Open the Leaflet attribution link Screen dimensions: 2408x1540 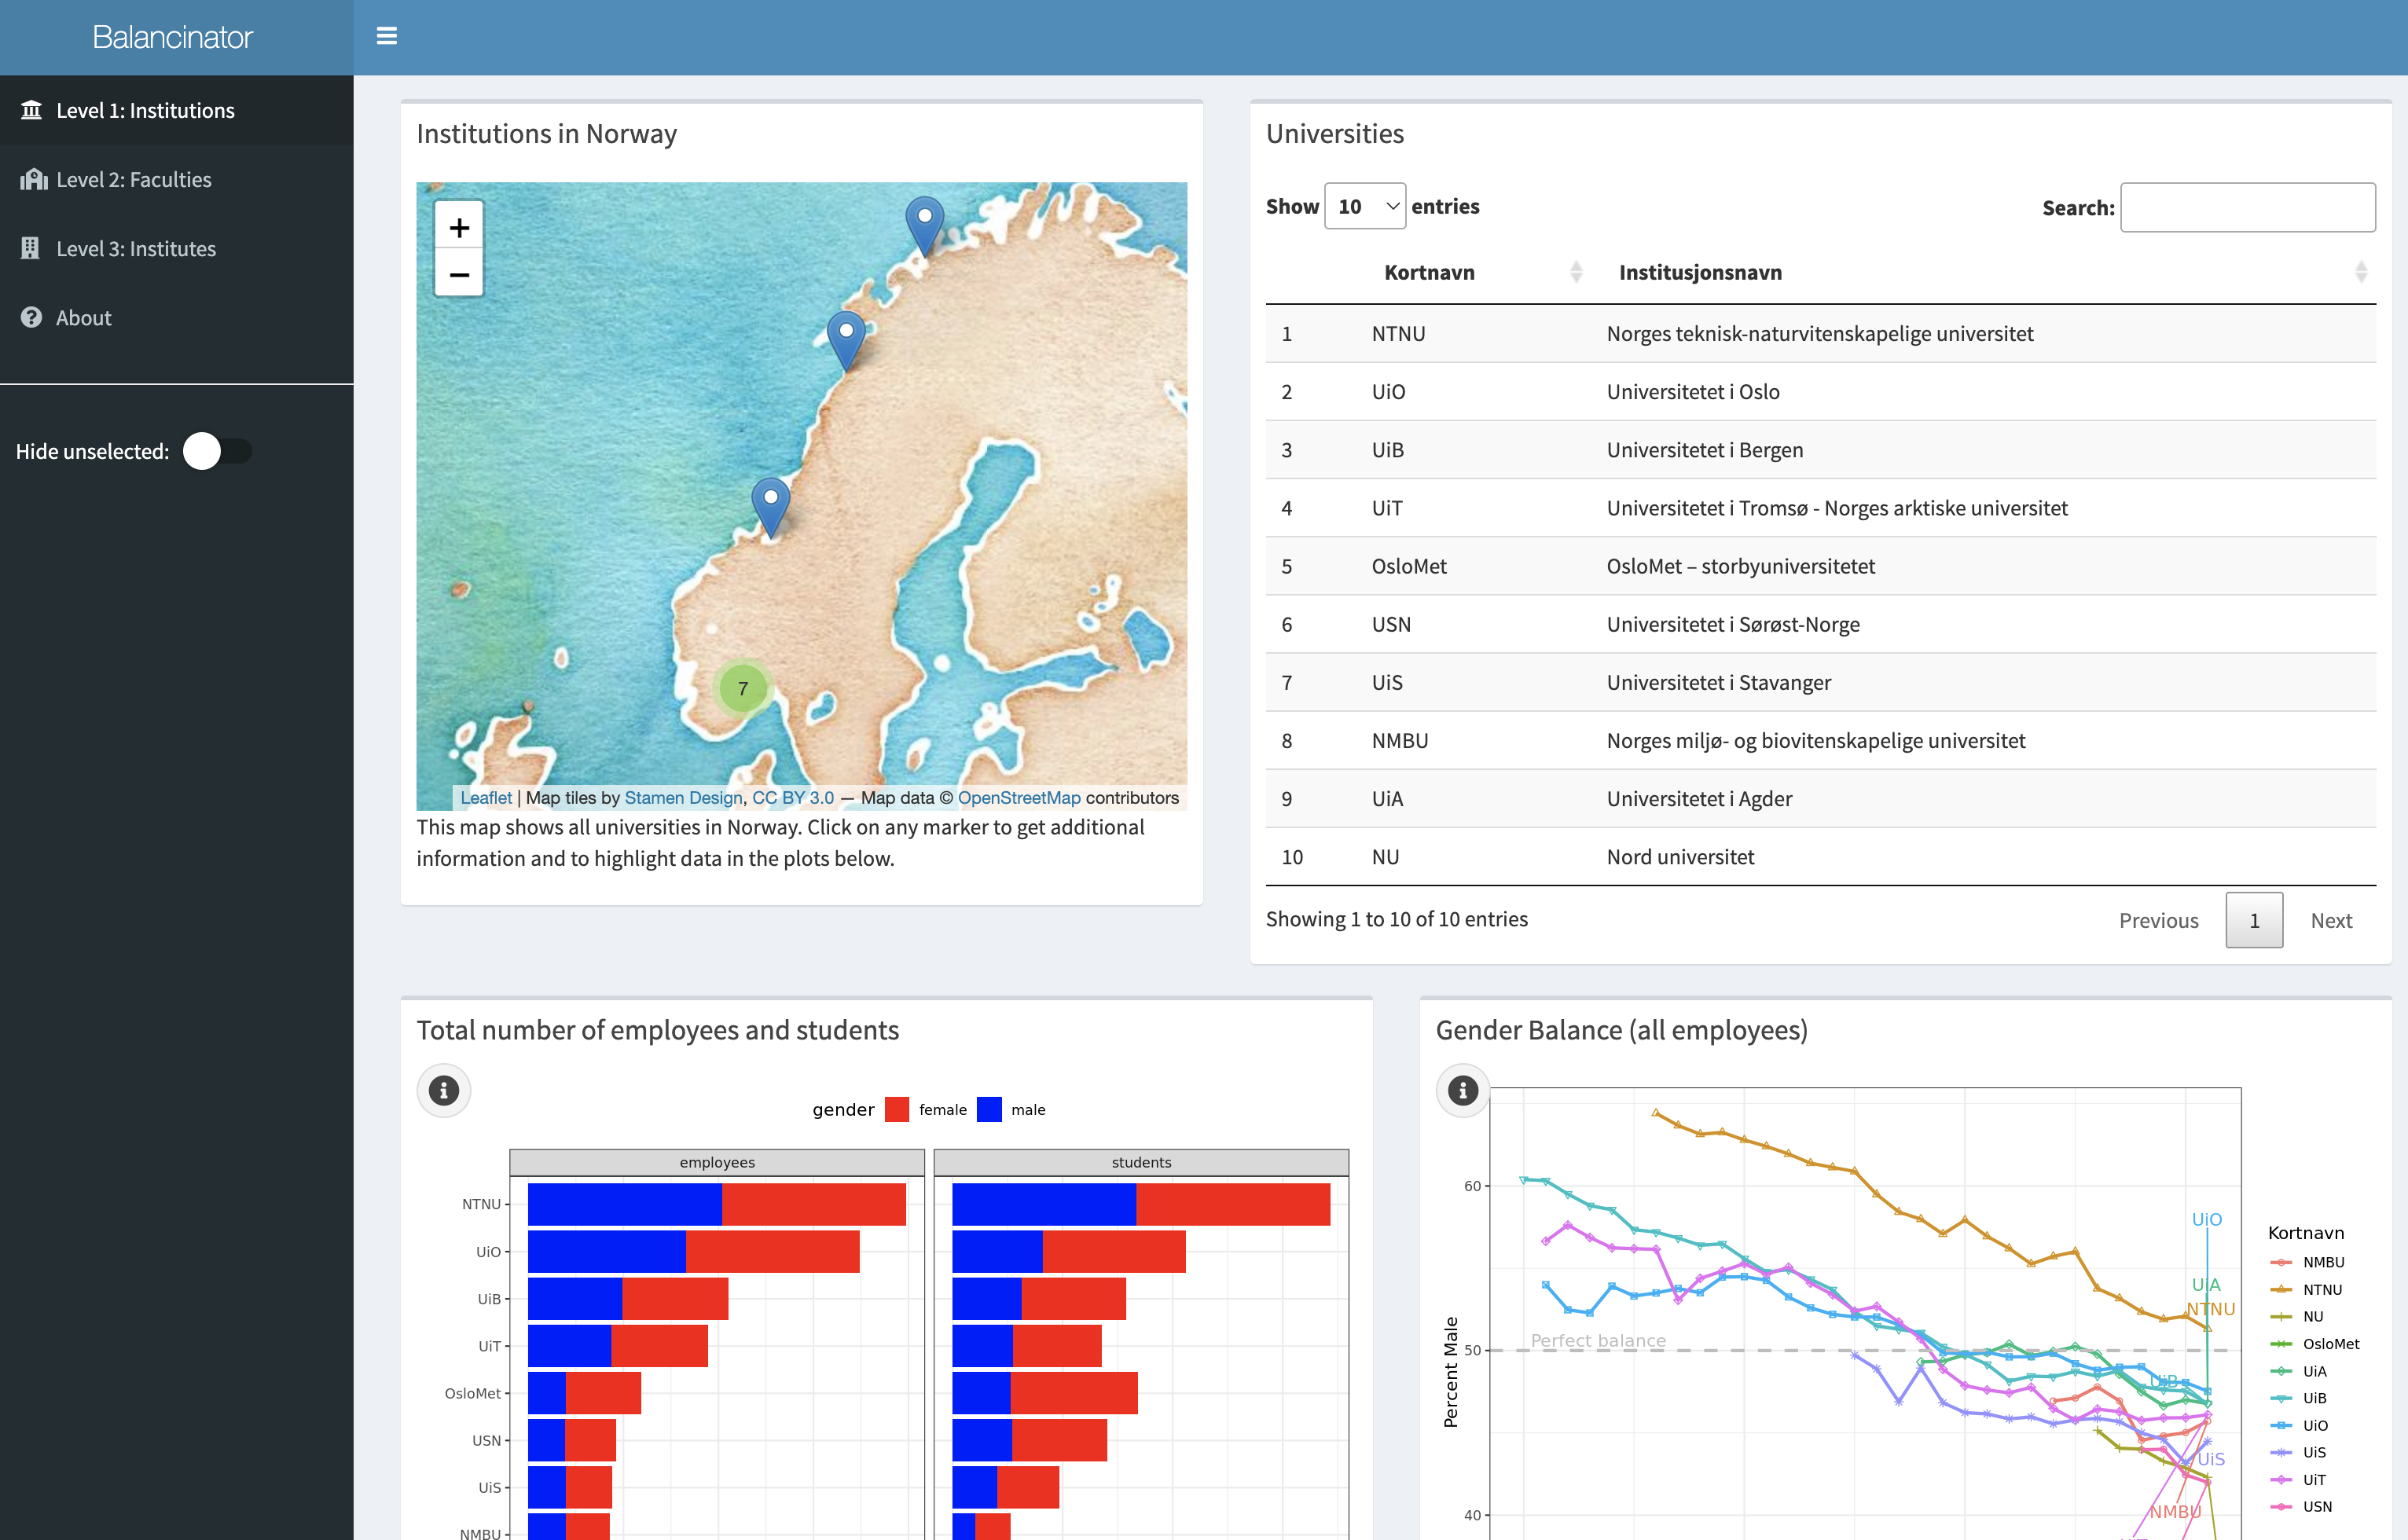486,797
